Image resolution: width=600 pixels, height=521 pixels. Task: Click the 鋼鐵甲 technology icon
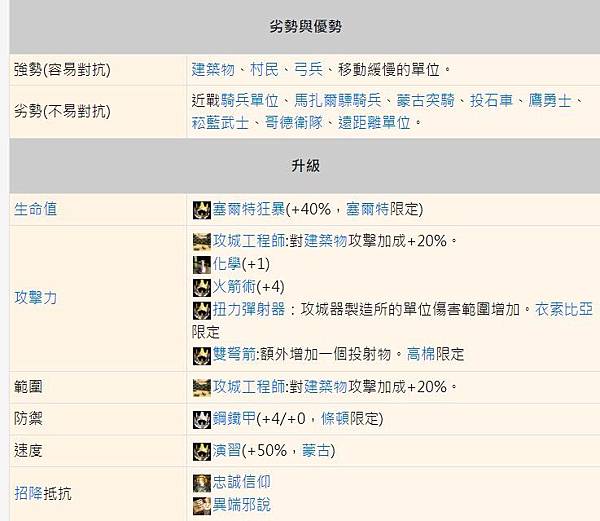201,419
